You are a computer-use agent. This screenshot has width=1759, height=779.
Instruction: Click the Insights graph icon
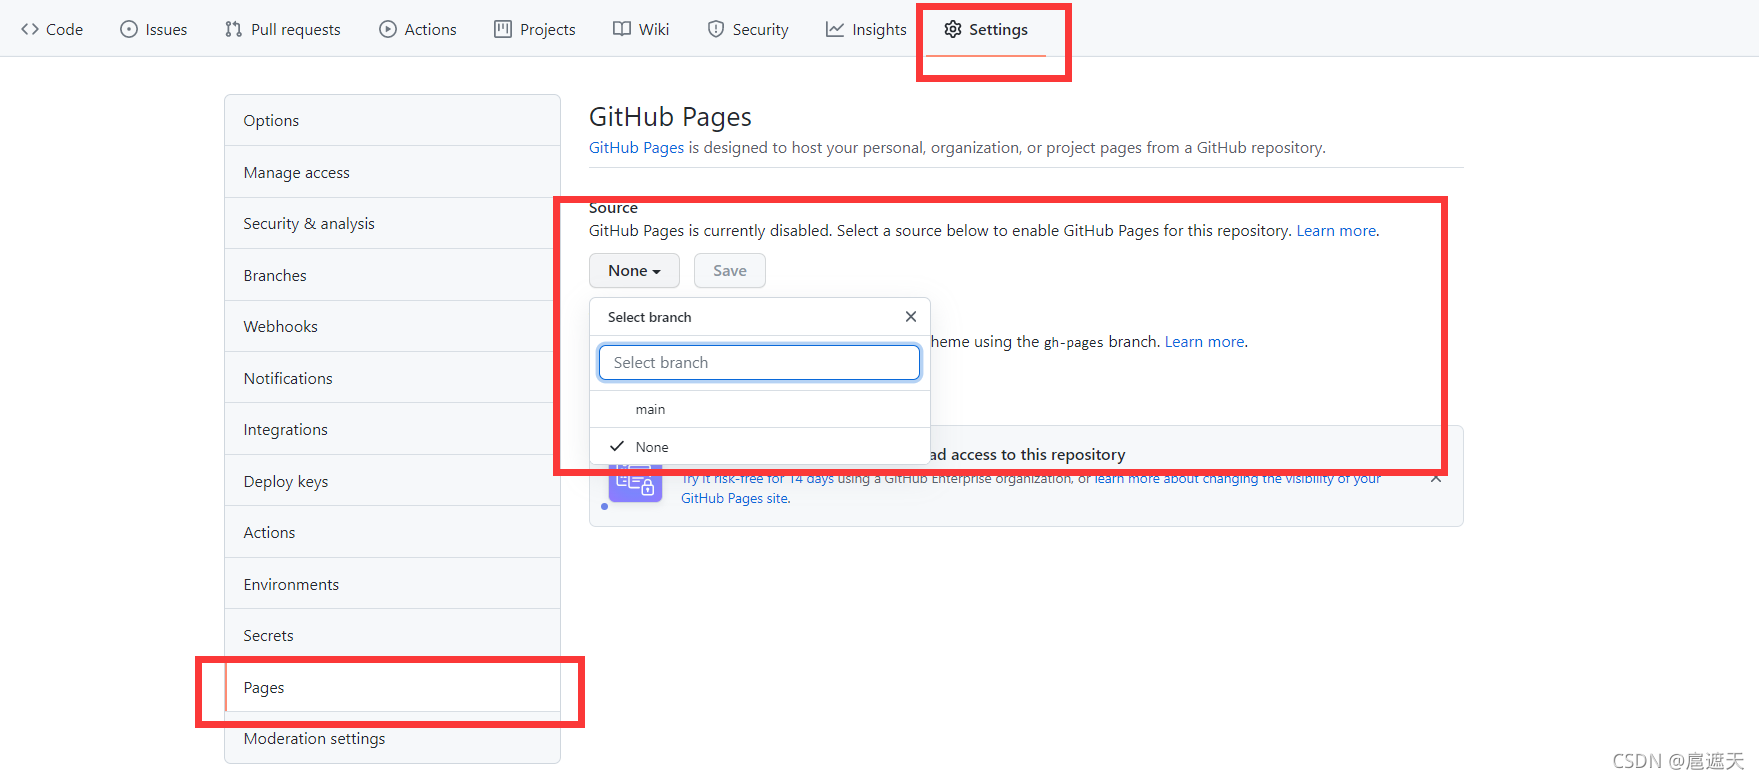click(x=835, y=29)
